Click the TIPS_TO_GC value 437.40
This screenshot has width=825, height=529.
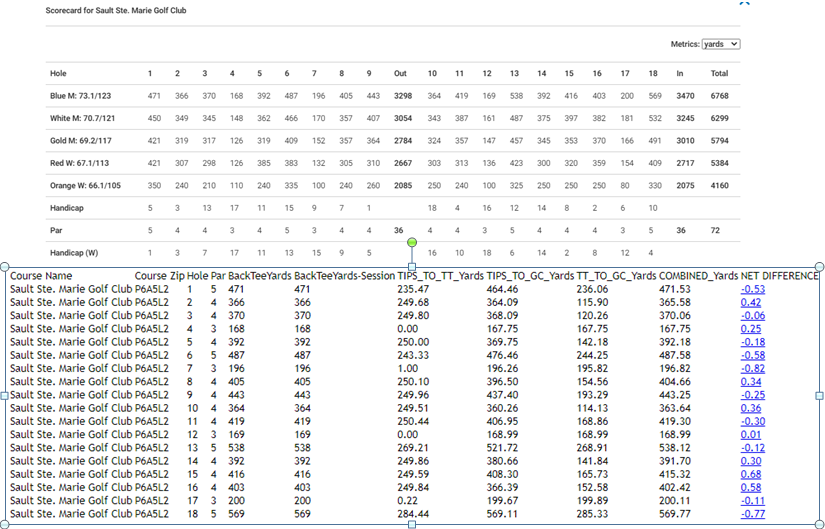pos(502,395)
